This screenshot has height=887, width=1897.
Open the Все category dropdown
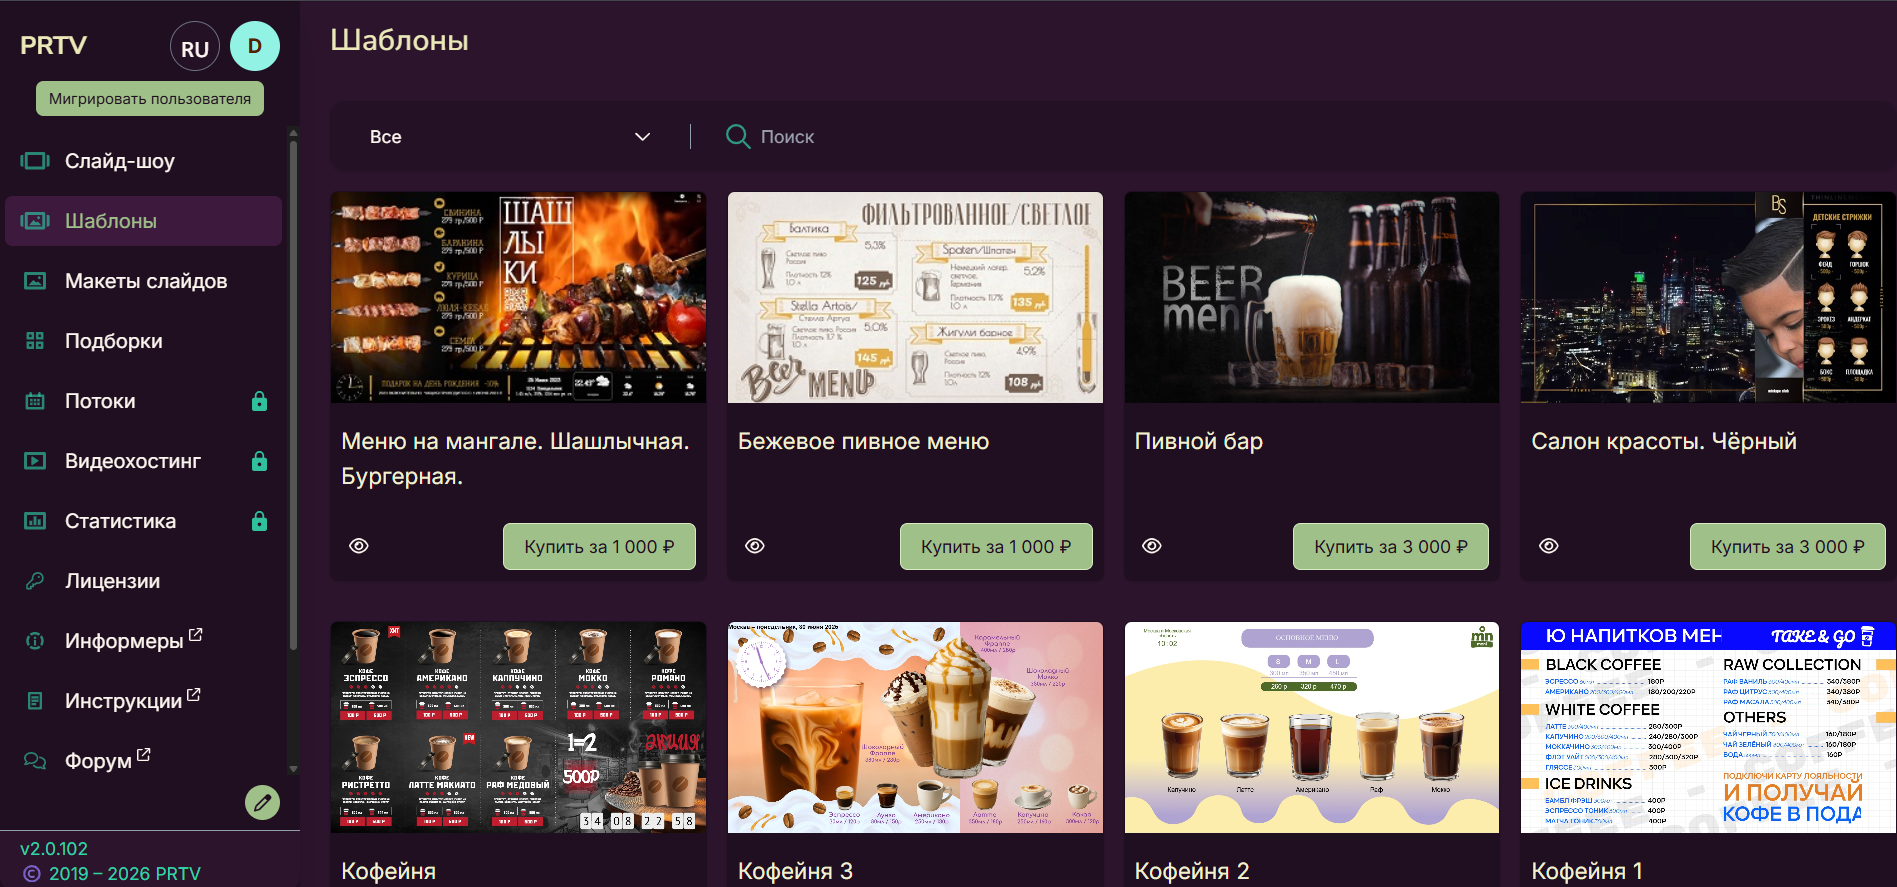tap(510, 137)
